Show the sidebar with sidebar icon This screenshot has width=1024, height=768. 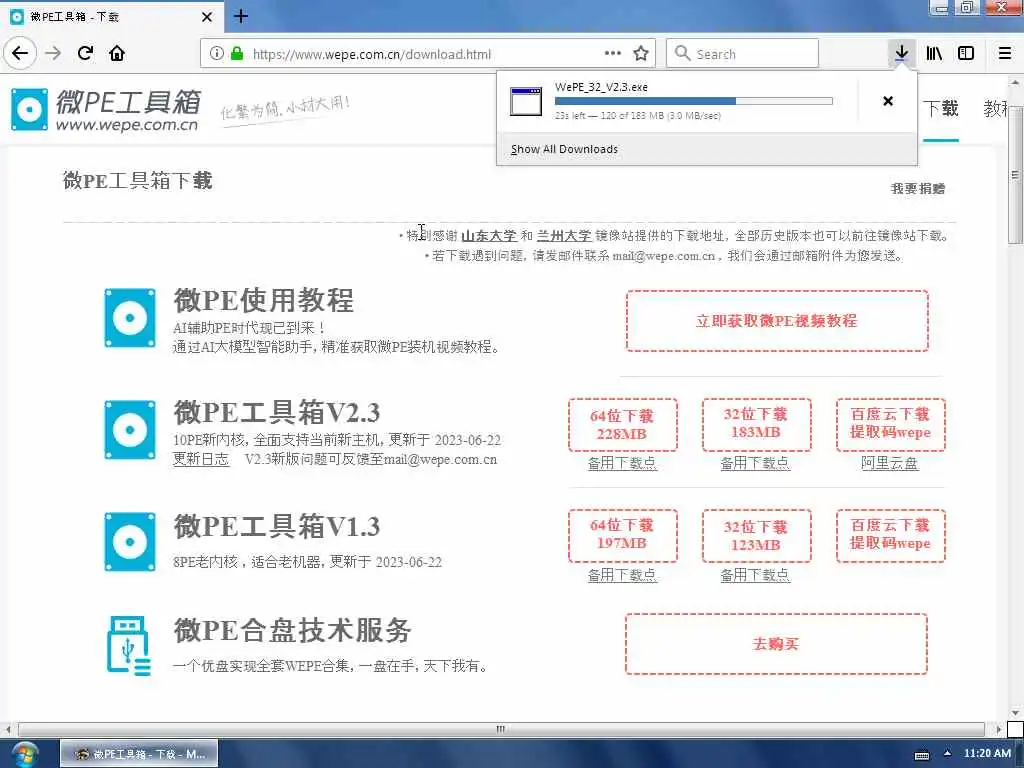pos(966,53)
